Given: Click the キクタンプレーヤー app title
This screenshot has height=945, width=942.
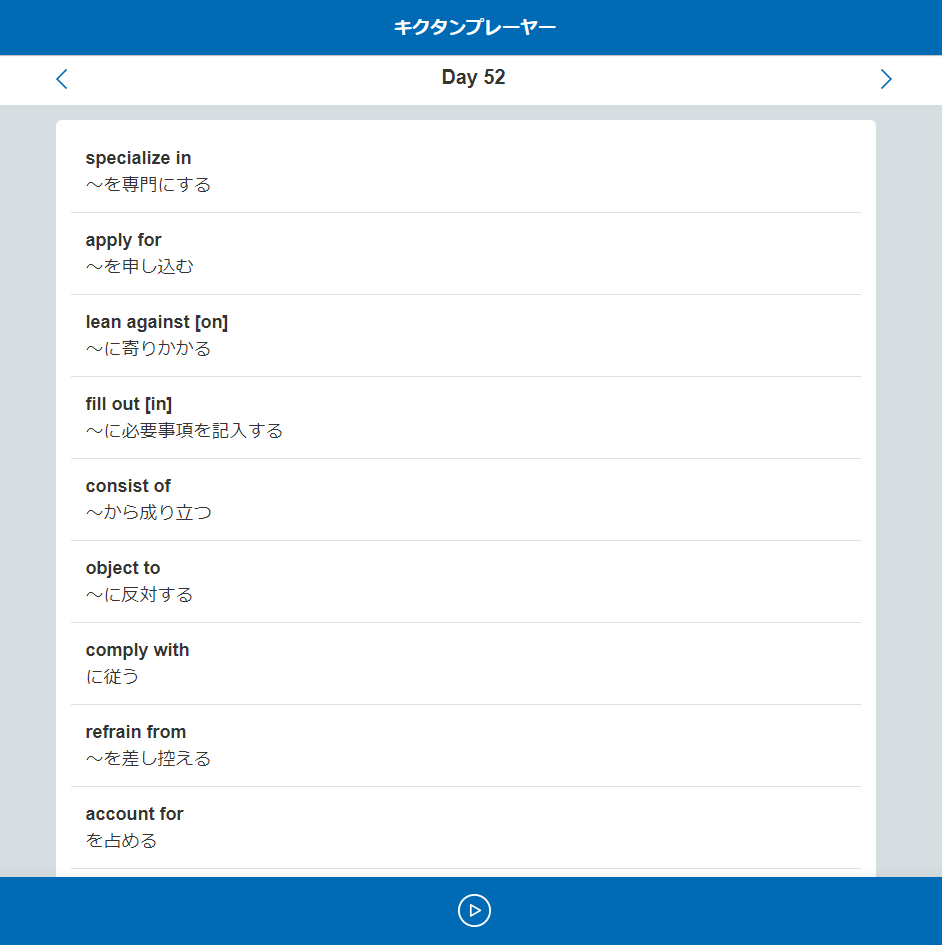Looking at the screenshot, I should tap(474, 27).
